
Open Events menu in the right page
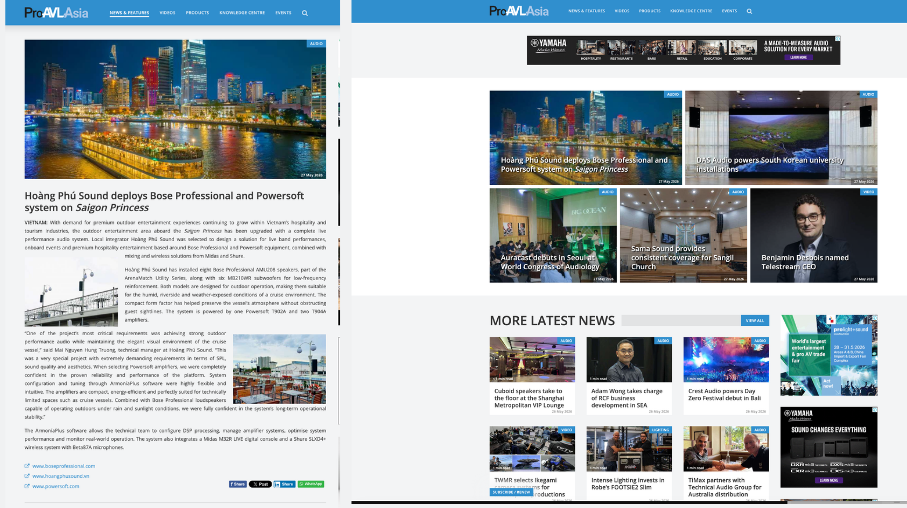click(x=729, y=11)
